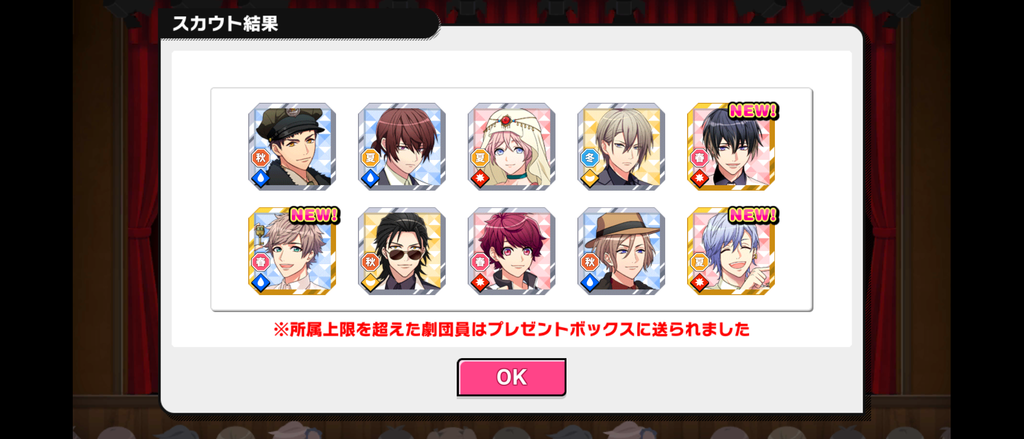Screen dimensions: 1024x439
Task: Select the dark-haired NEW spring card
Action: 731,146
